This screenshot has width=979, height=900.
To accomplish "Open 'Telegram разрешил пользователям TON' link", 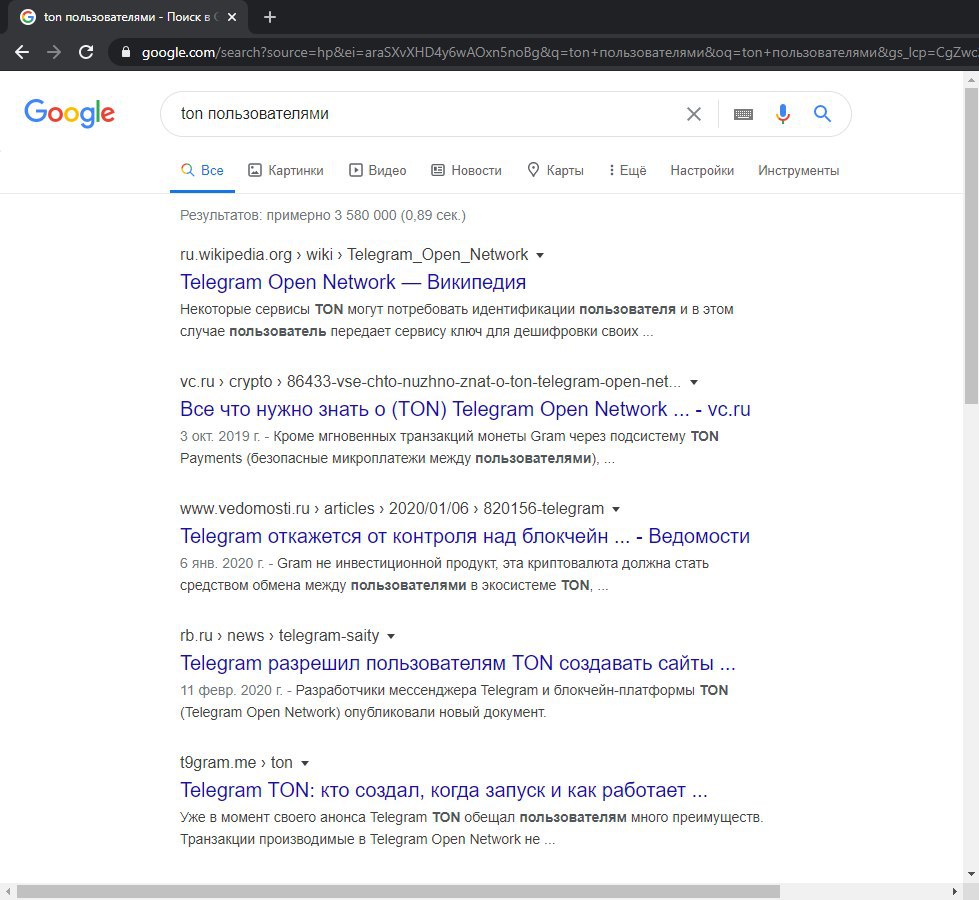I will point(458,663).
